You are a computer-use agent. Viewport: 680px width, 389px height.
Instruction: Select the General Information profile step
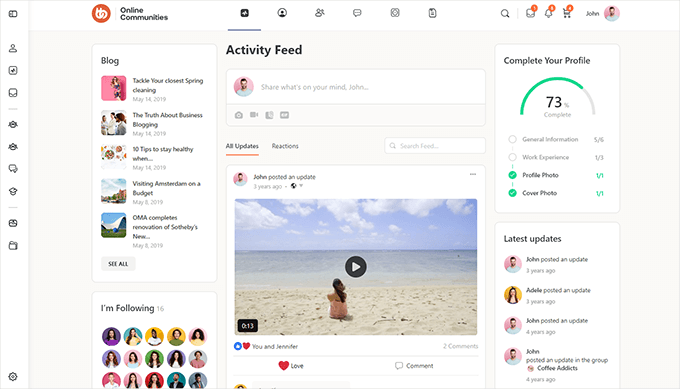(x=556, y=139)
